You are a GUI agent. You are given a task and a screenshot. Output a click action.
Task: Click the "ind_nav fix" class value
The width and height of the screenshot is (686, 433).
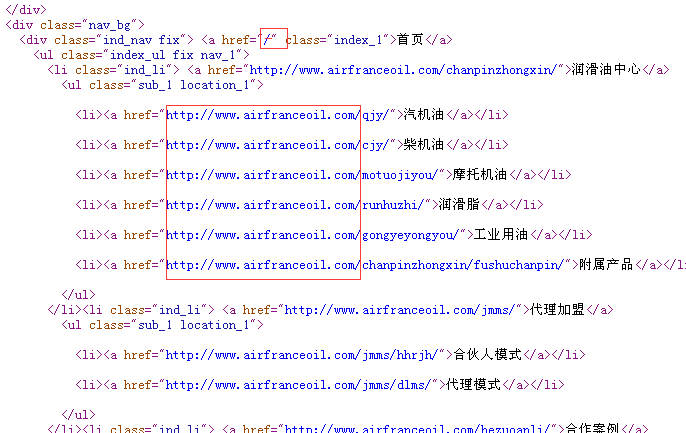tap(141, 40)
